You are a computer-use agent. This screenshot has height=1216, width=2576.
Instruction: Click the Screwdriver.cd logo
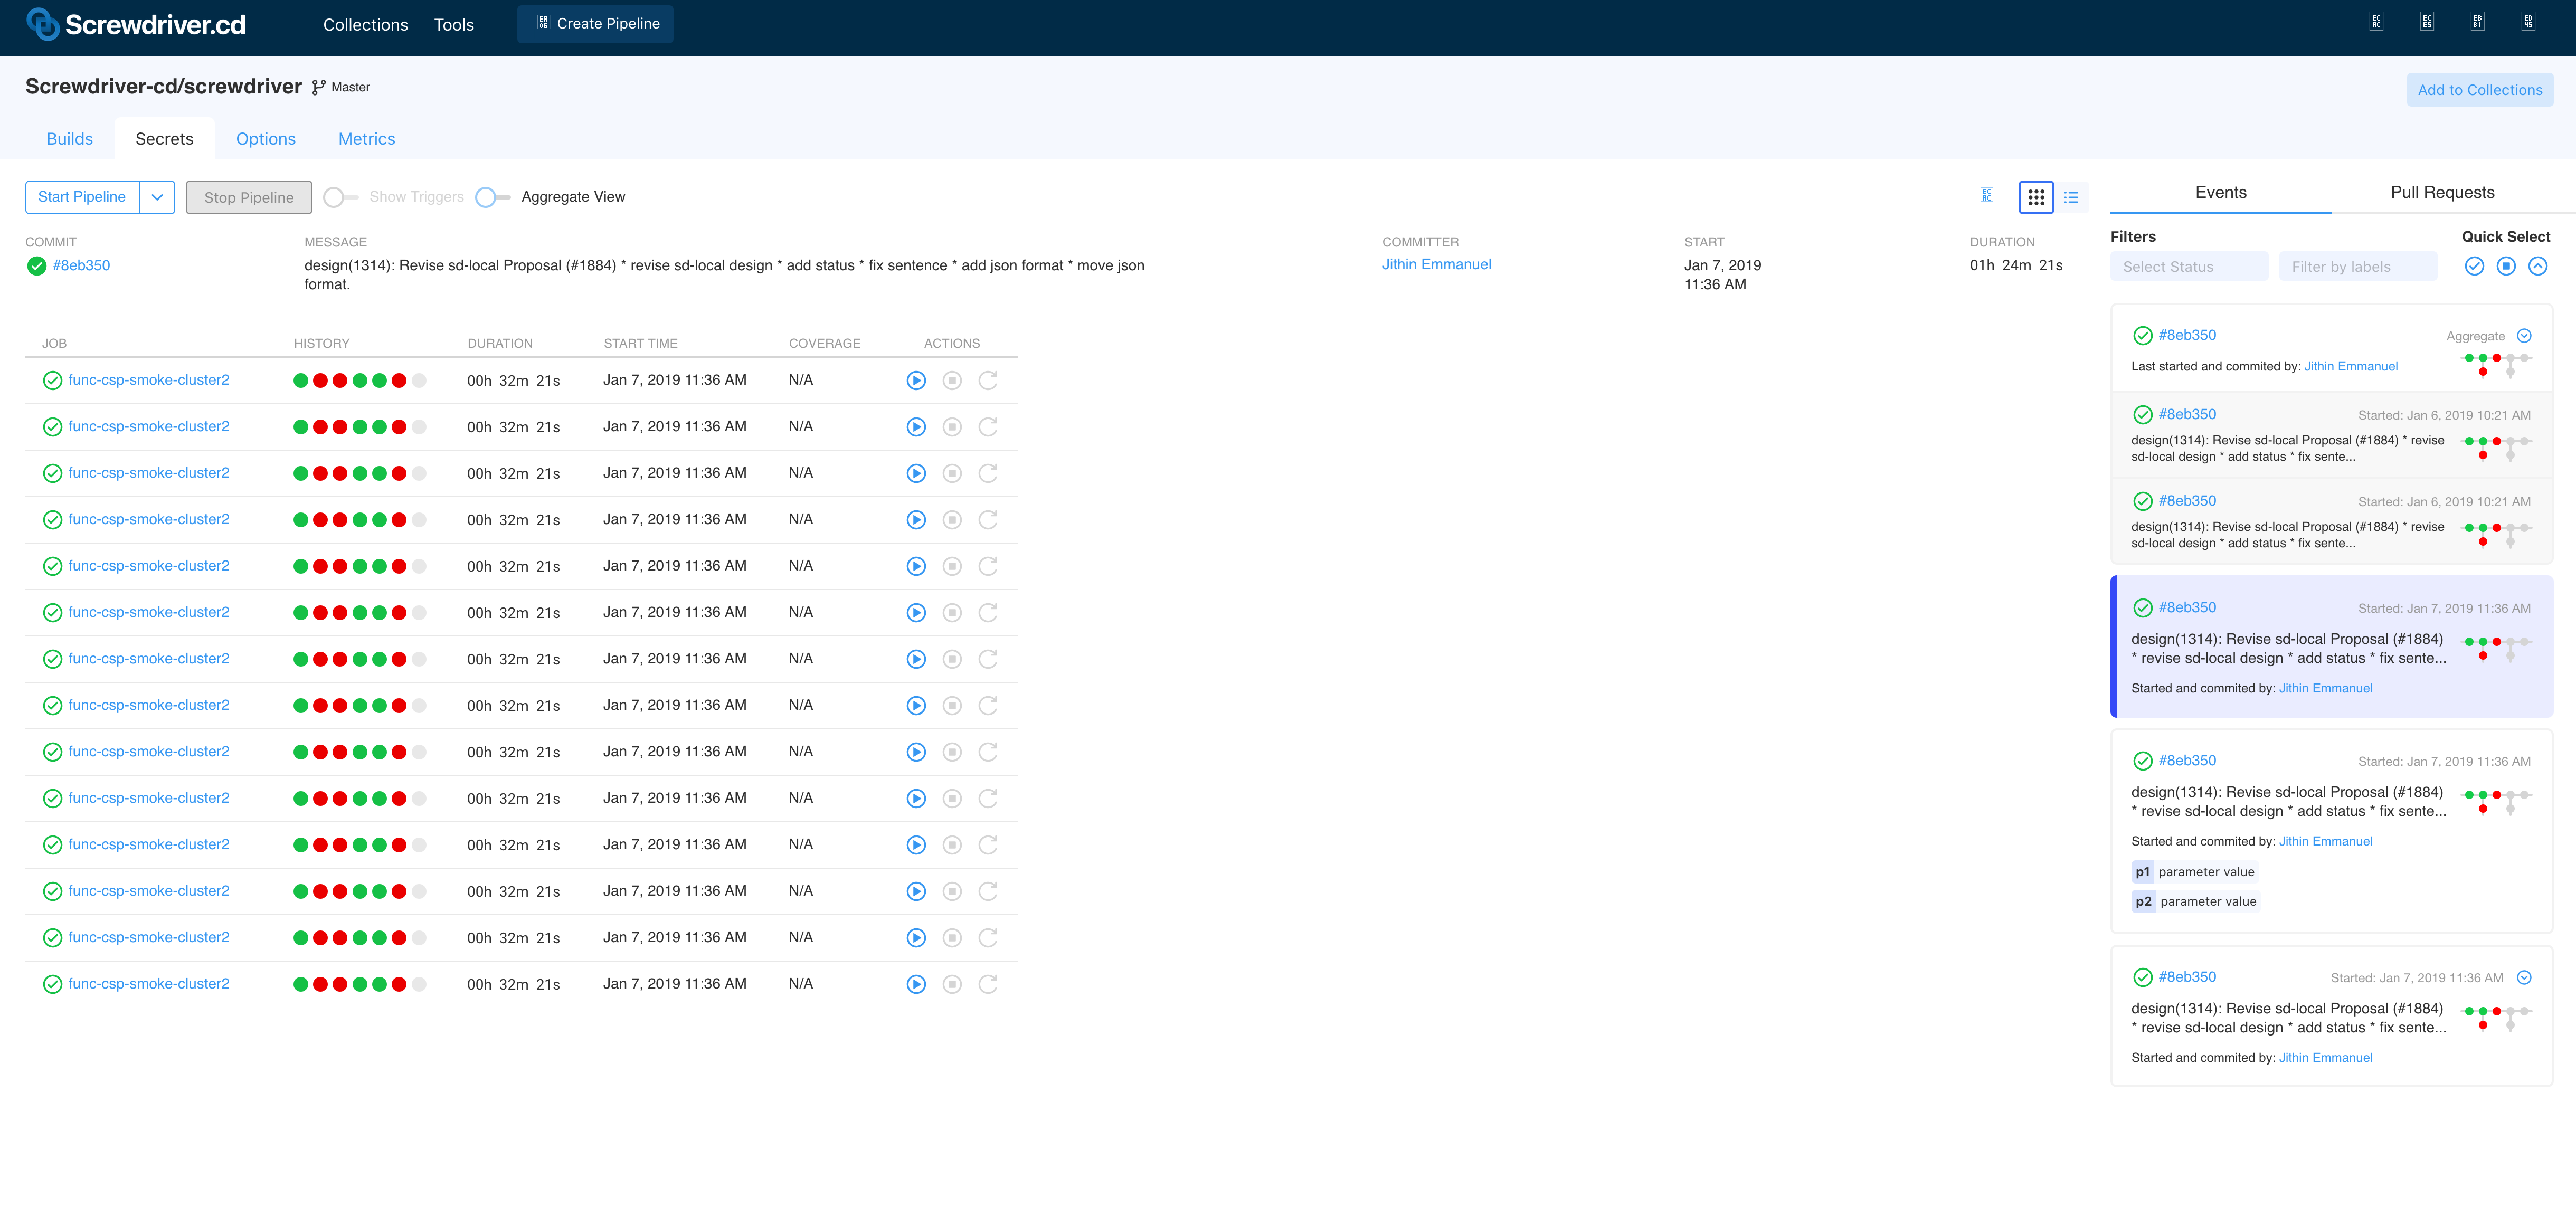136,24
